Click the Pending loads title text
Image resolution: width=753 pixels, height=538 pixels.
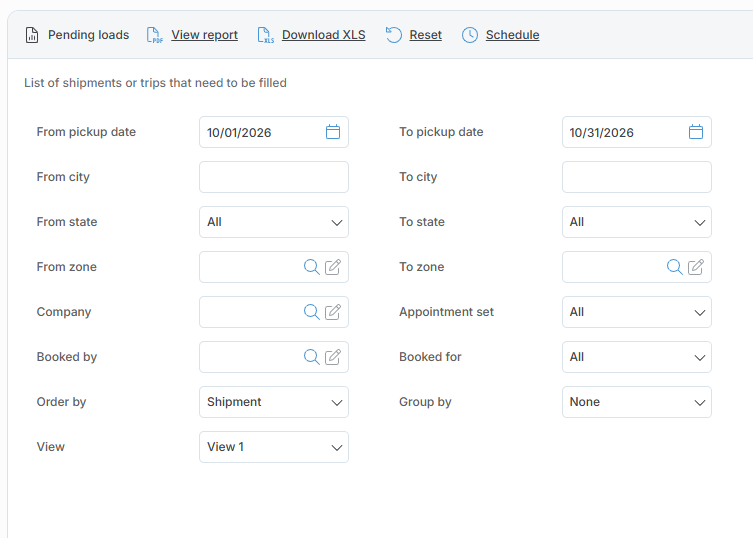coord(88,35)
